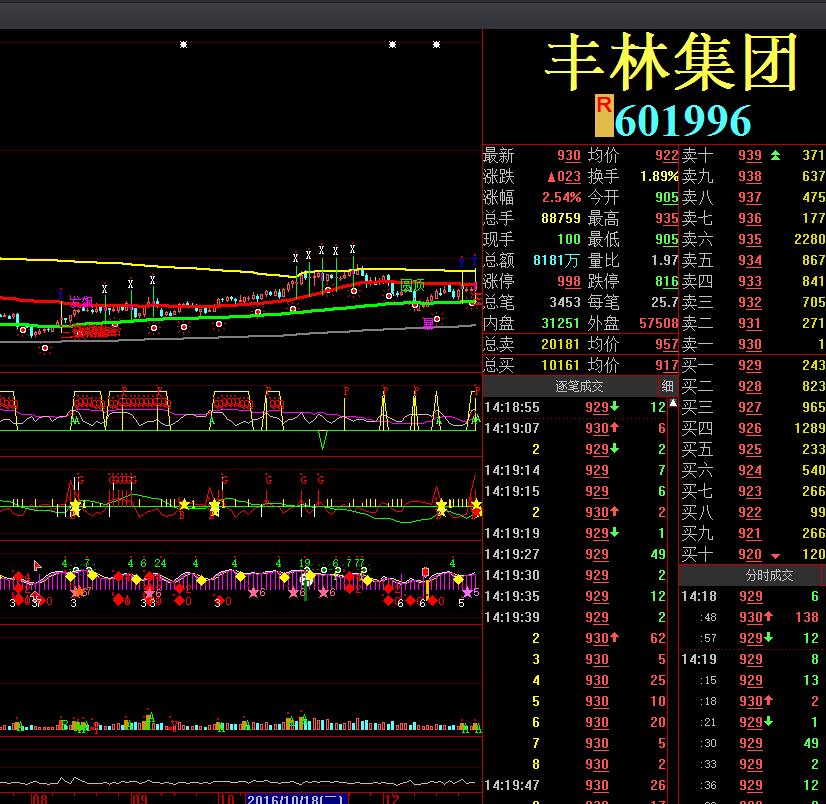826x804 pixels.
Task: Click the 总买 value 10161
Action: (x=561, y=365)
